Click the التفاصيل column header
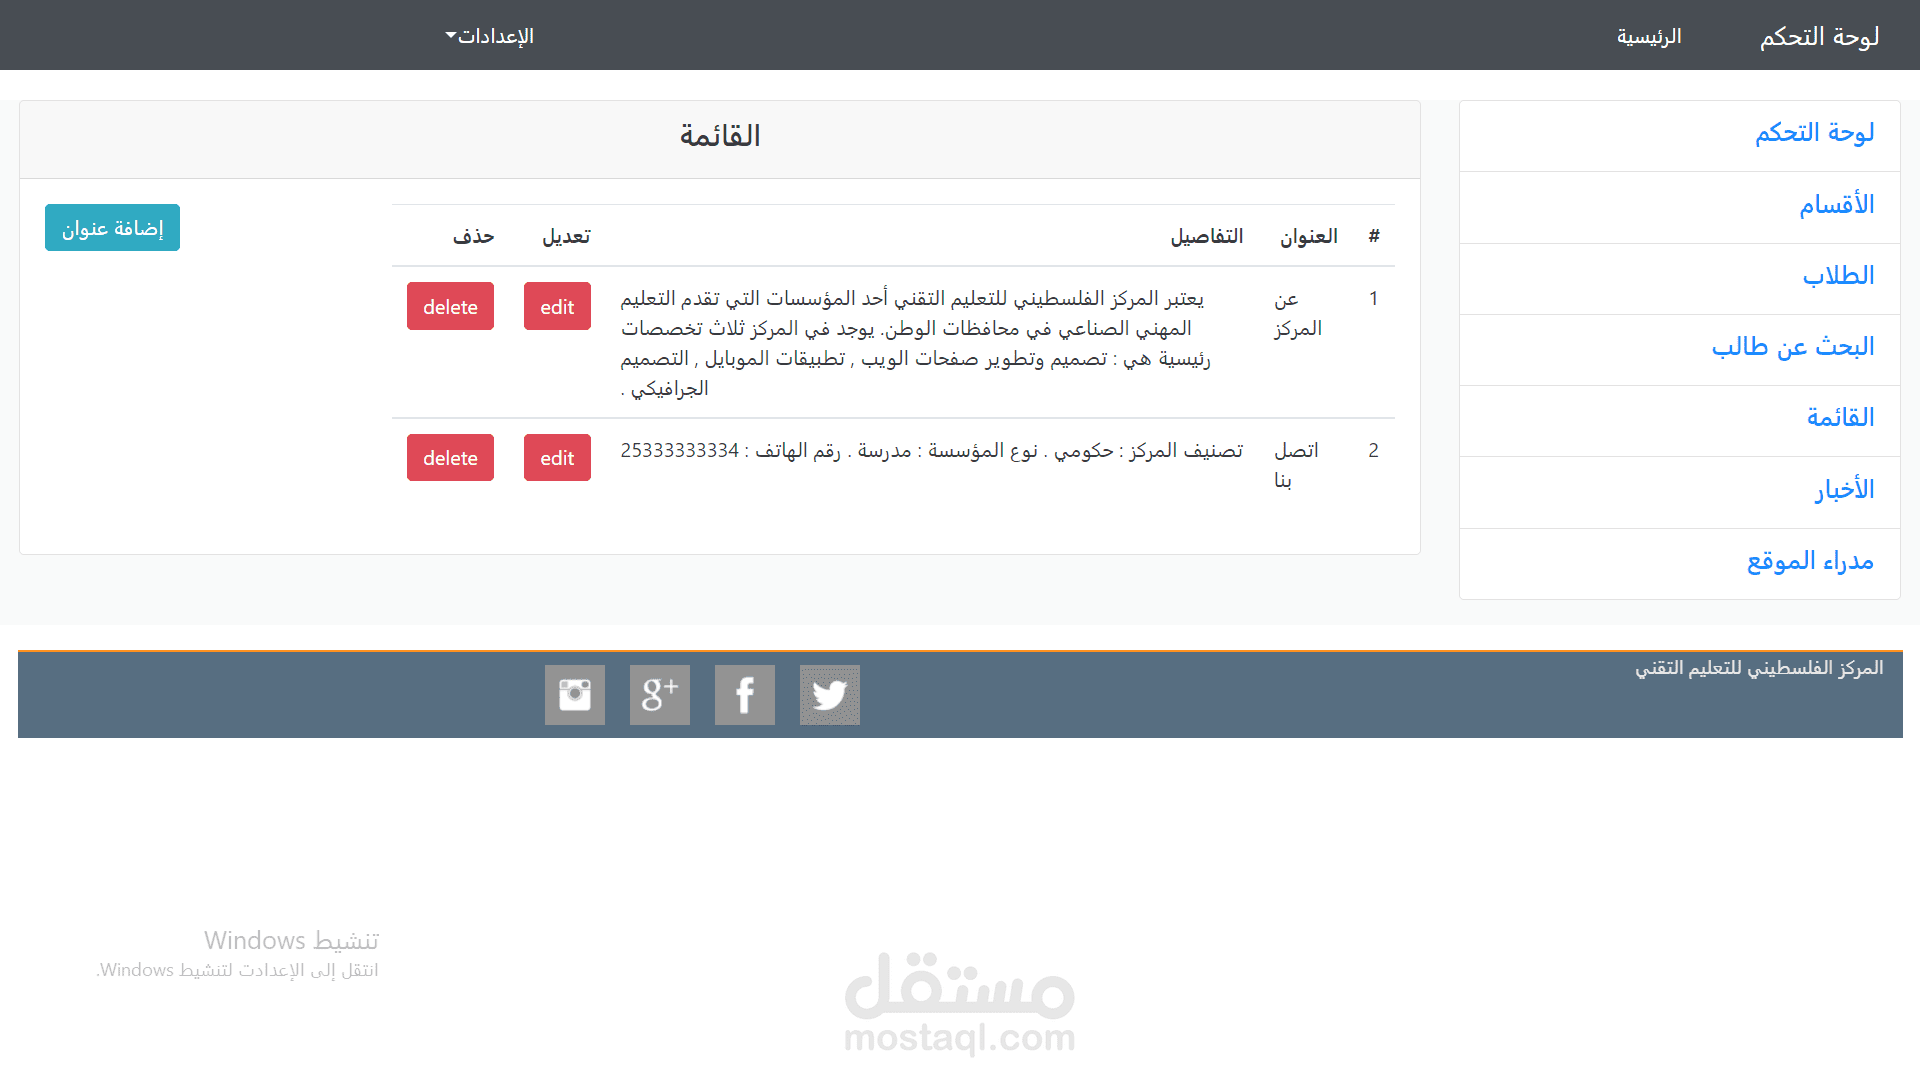This screenshot has height=1080, width=1920. 1206,237
